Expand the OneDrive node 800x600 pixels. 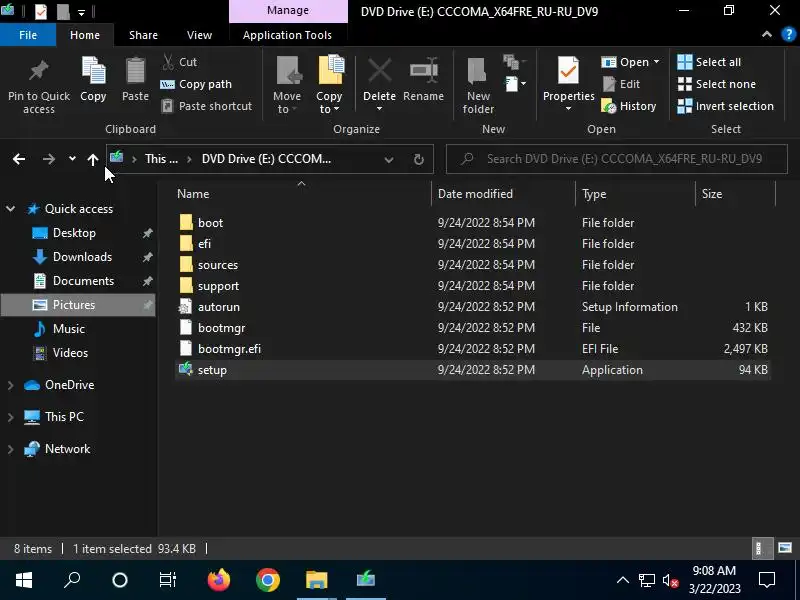(10, 385)
